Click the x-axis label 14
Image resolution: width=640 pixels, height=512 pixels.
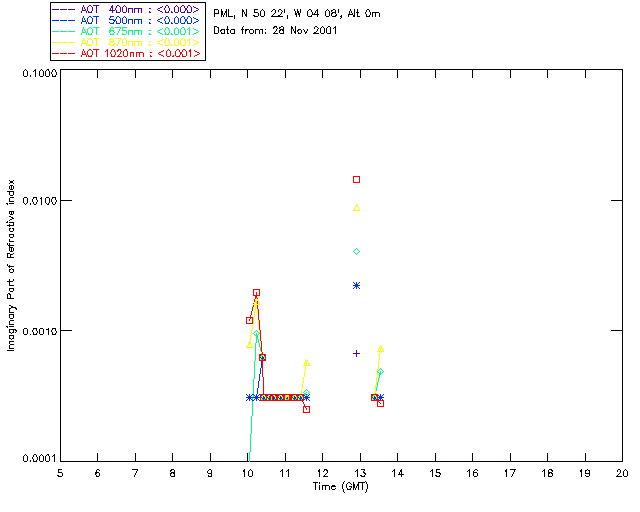[x=398, y=473]
